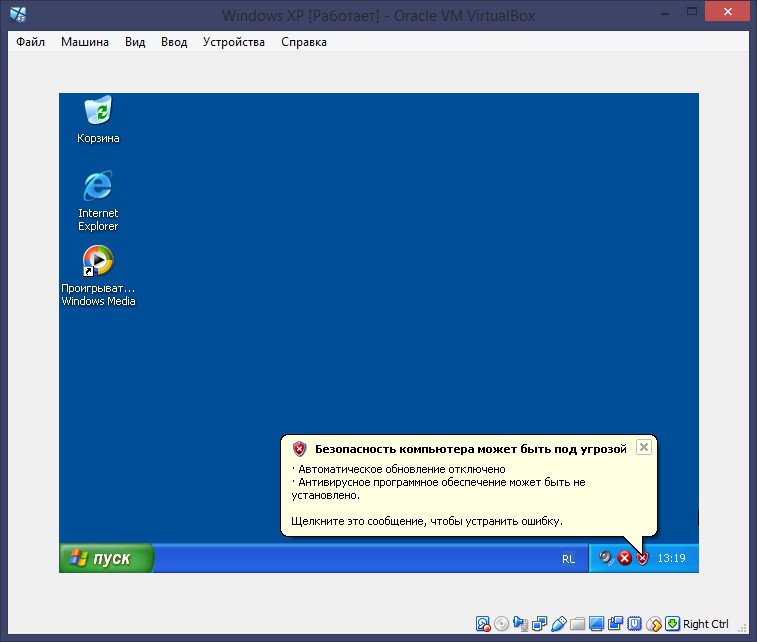This screenshot has width=757, height=642.
Task: Click the 13:19 taskbar clock
Action: pyautogui.click(x=672, y=558)
